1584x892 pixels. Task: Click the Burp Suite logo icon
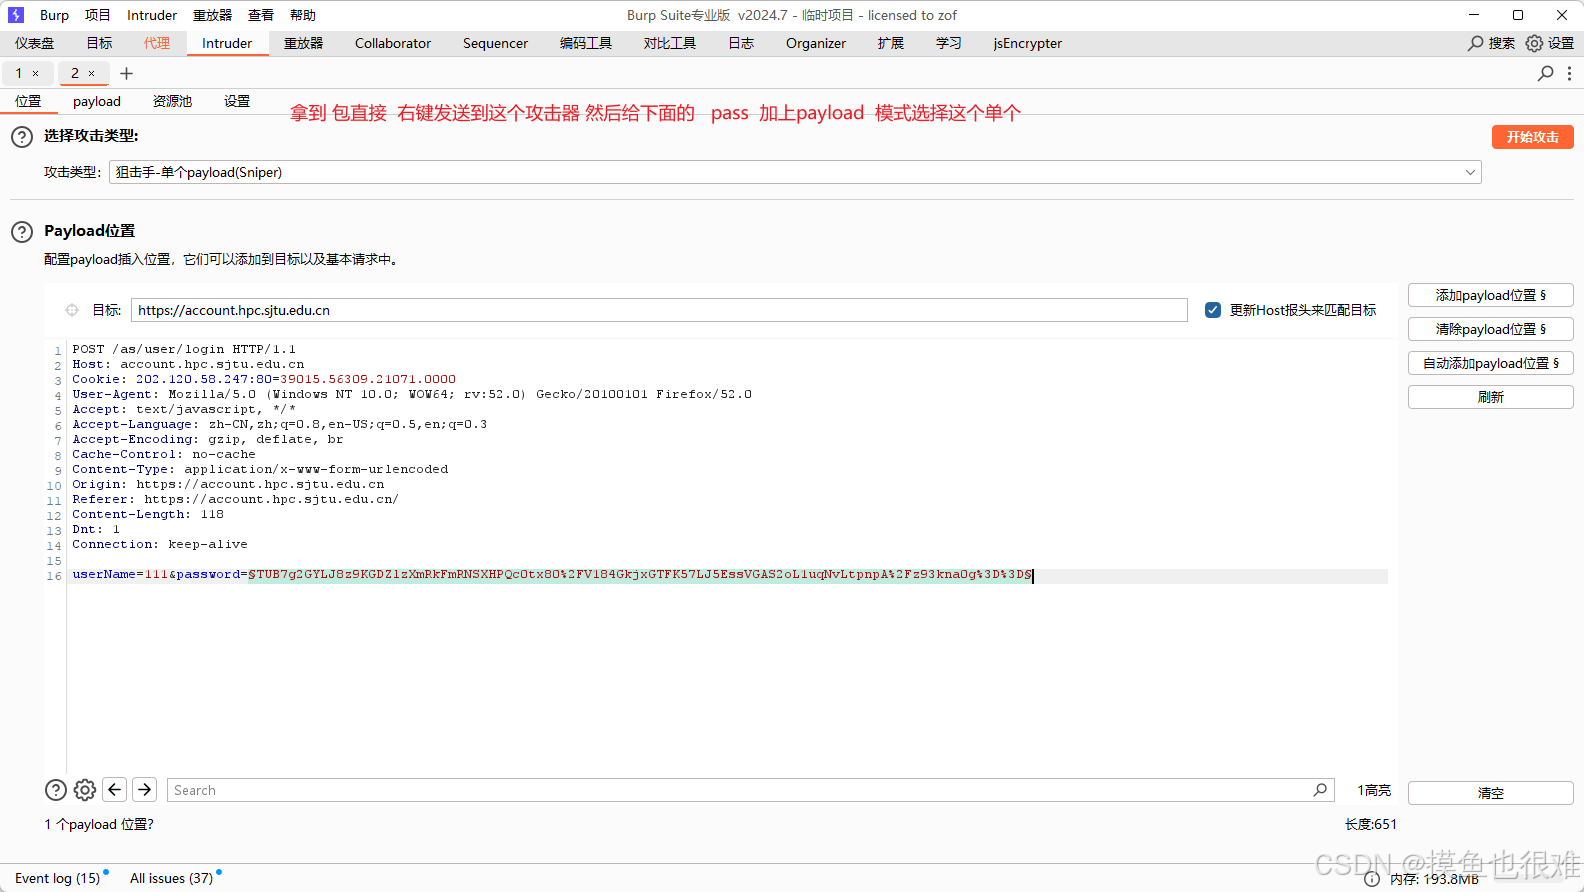16,15
